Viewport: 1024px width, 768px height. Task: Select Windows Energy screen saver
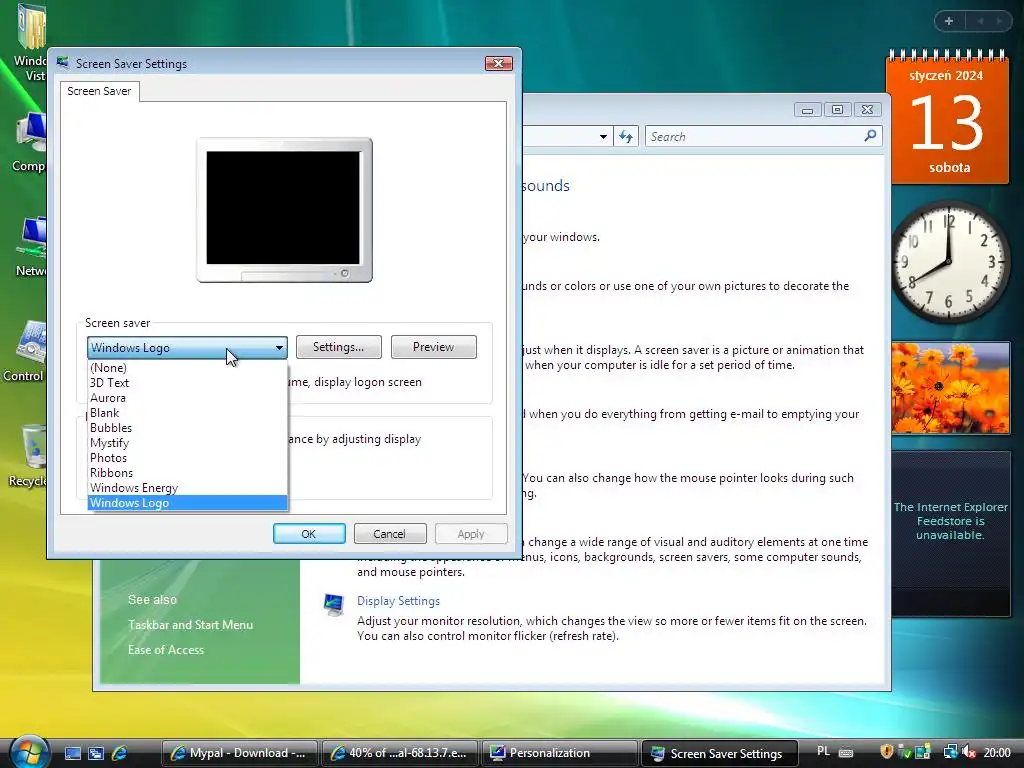pyautogui.click(x=187, y=488)
